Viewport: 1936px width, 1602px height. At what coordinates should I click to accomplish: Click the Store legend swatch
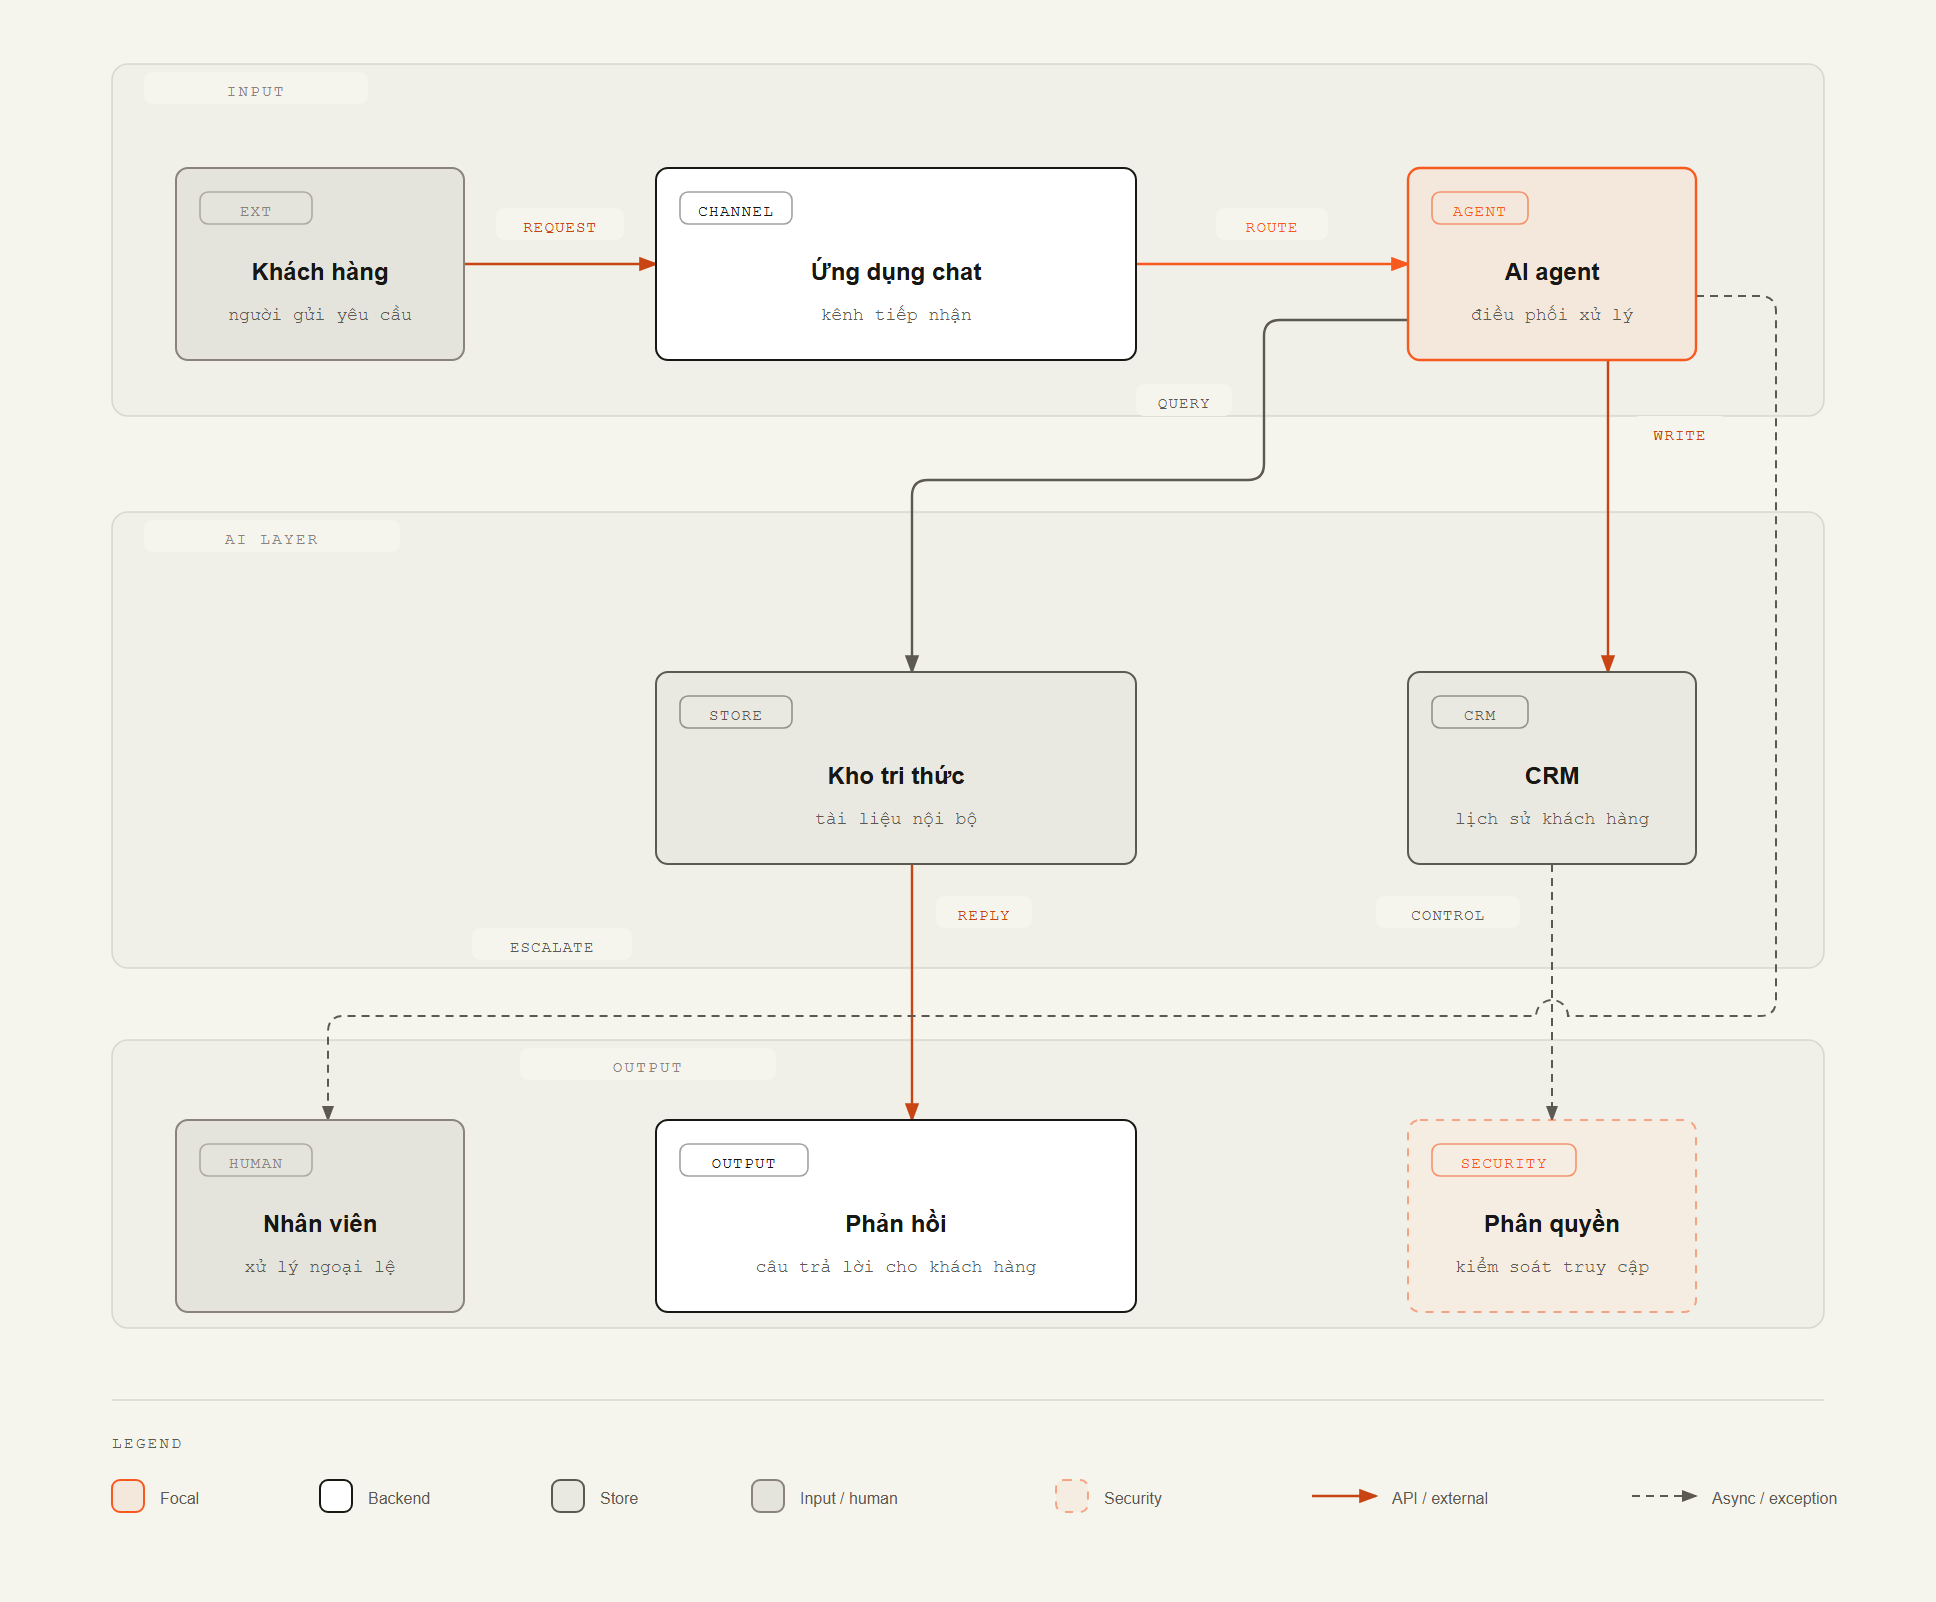tap(568, 1496)
